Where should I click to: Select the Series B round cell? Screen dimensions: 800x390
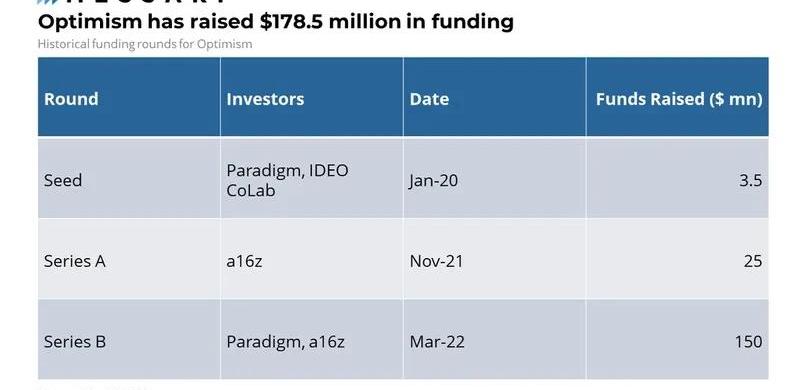click(x=129, y=339)
